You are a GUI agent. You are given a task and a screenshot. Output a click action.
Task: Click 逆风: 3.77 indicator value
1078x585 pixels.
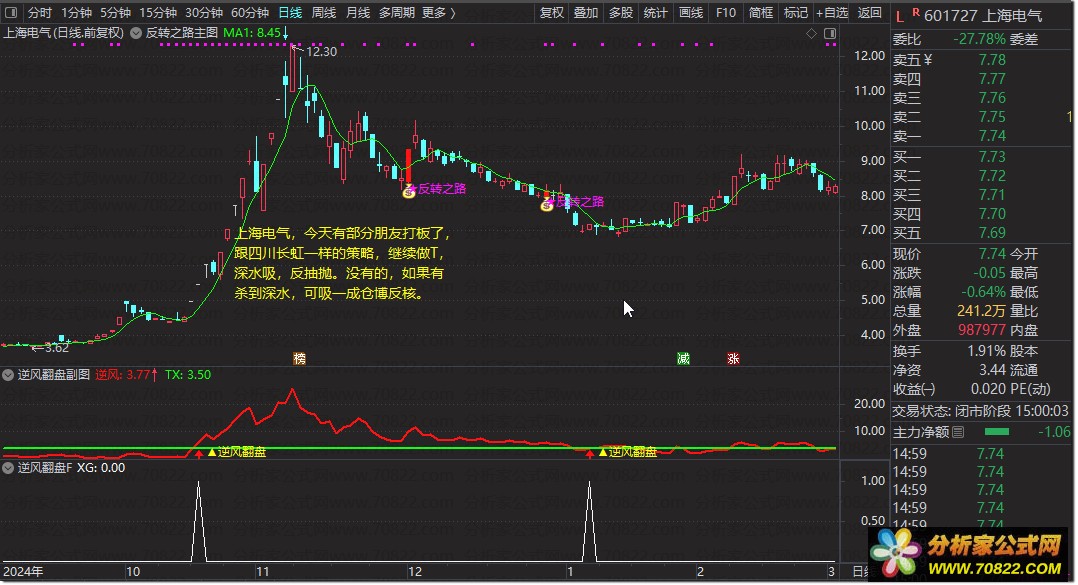click(x=122, y=375)
